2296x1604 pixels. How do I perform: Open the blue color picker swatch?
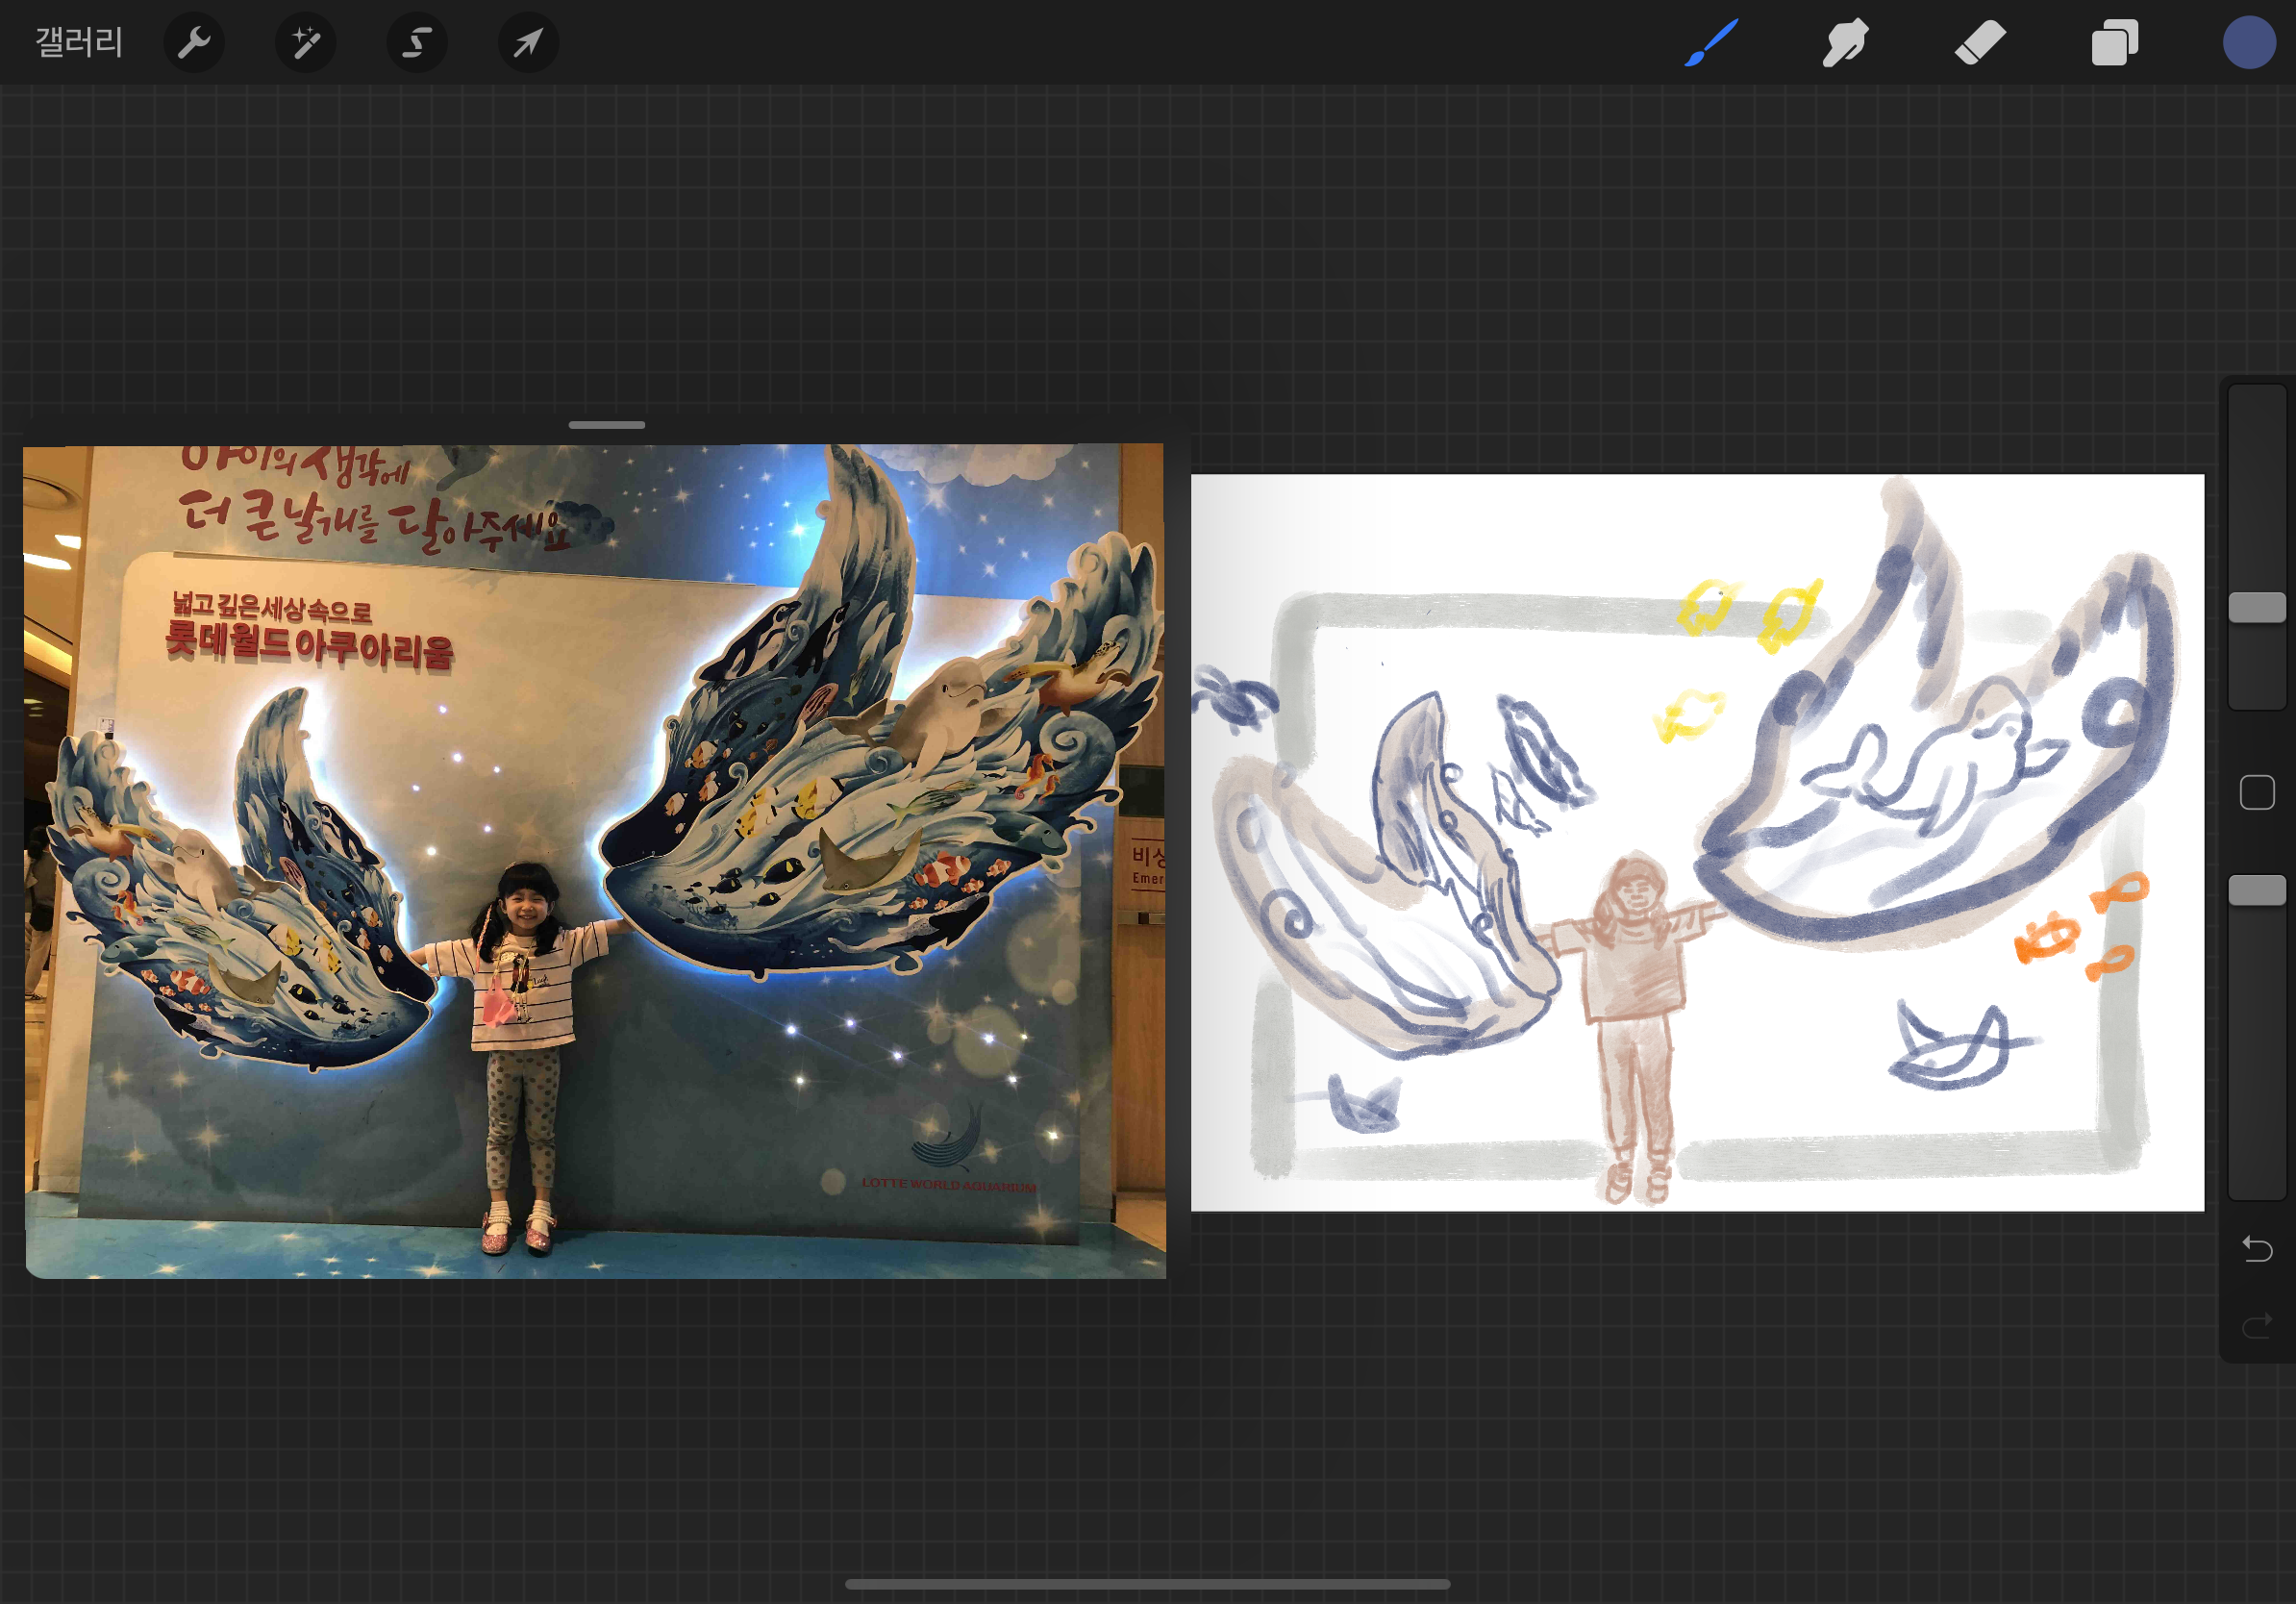[2248, 43]
